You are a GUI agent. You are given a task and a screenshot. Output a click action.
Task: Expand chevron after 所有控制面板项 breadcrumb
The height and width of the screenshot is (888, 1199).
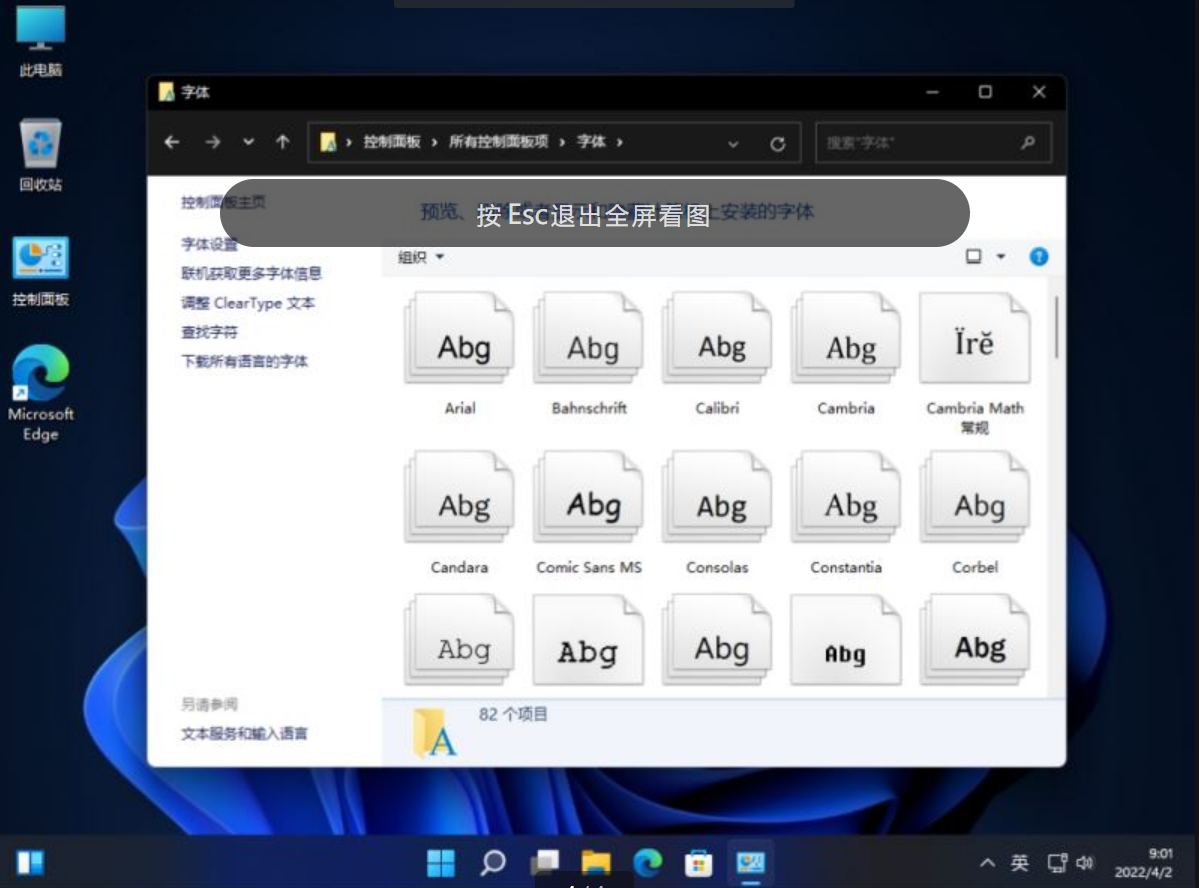pos(562,142)
